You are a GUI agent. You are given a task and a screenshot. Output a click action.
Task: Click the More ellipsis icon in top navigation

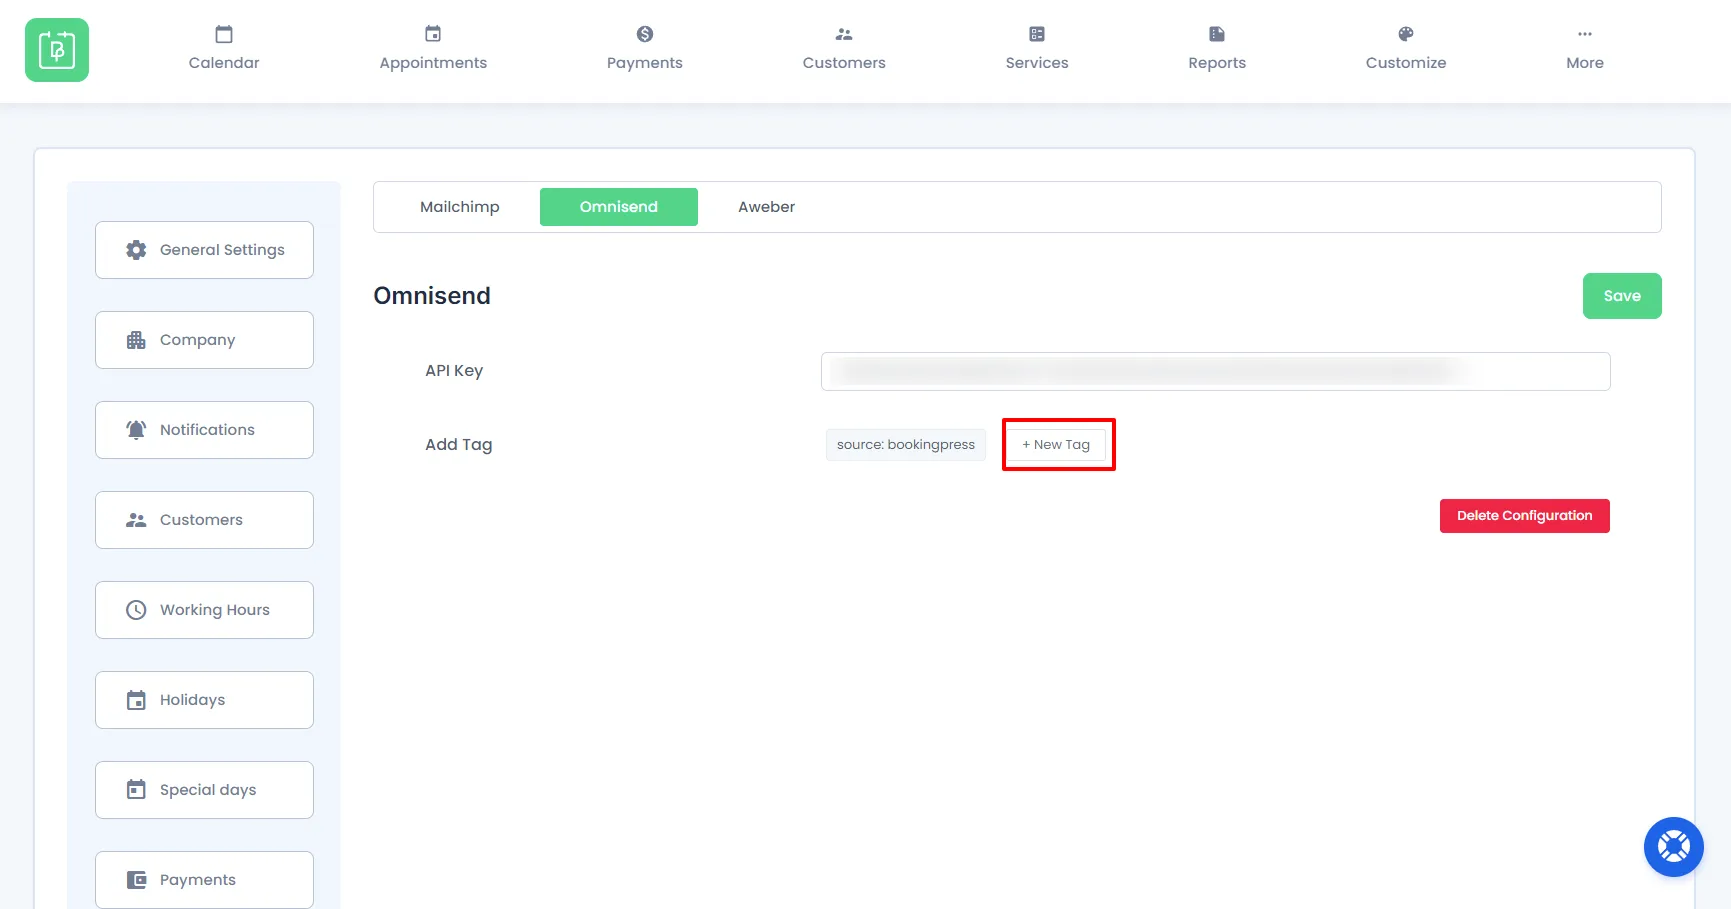coord(1585,34)
